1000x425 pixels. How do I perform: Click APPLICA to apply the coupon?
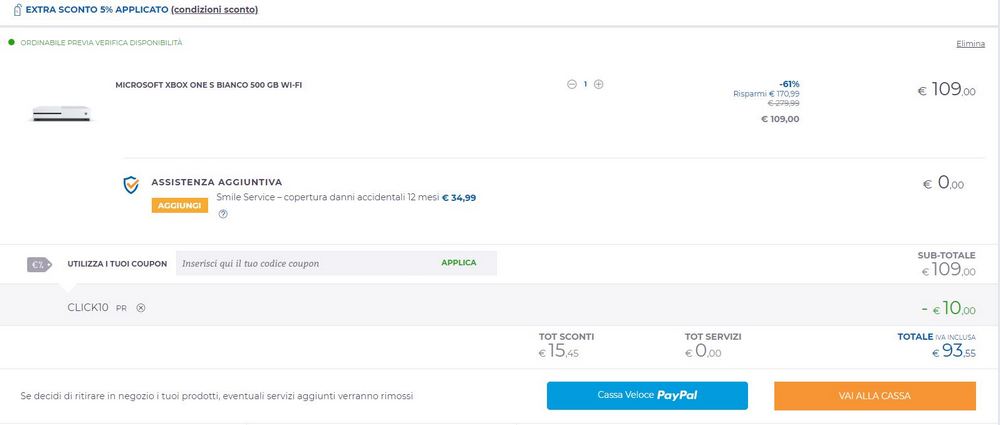(x=459, y=263)
